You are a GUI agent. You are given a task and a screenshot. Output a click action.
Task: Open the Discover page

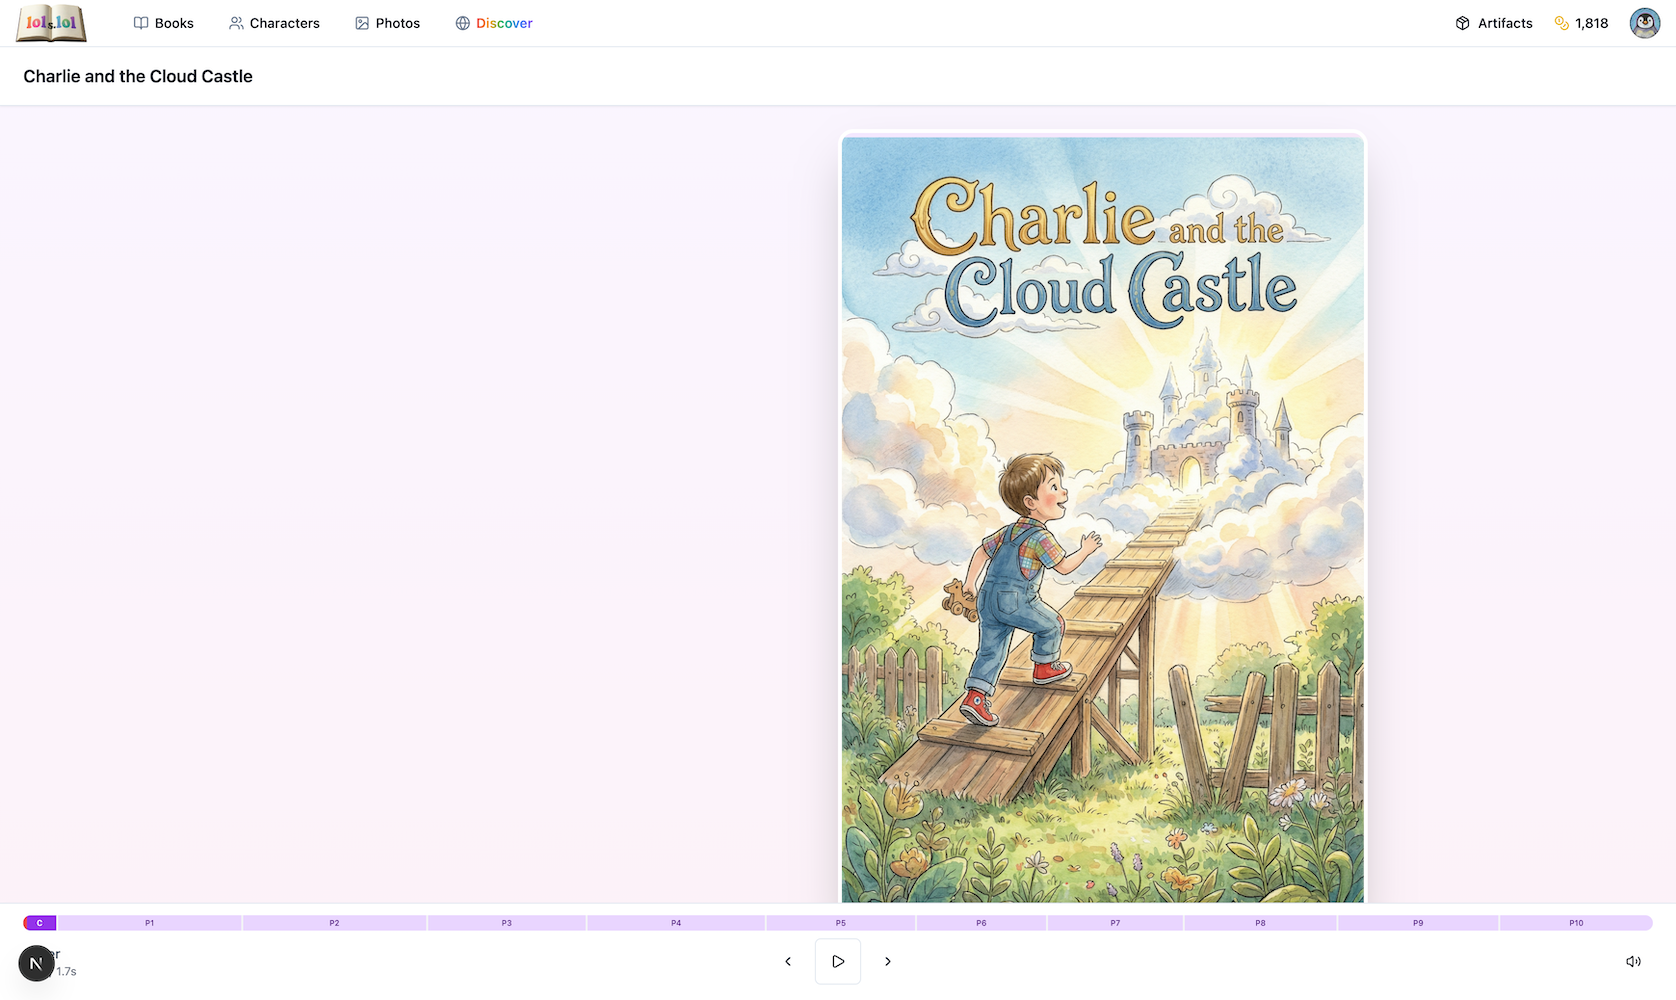tap(494, 23)
